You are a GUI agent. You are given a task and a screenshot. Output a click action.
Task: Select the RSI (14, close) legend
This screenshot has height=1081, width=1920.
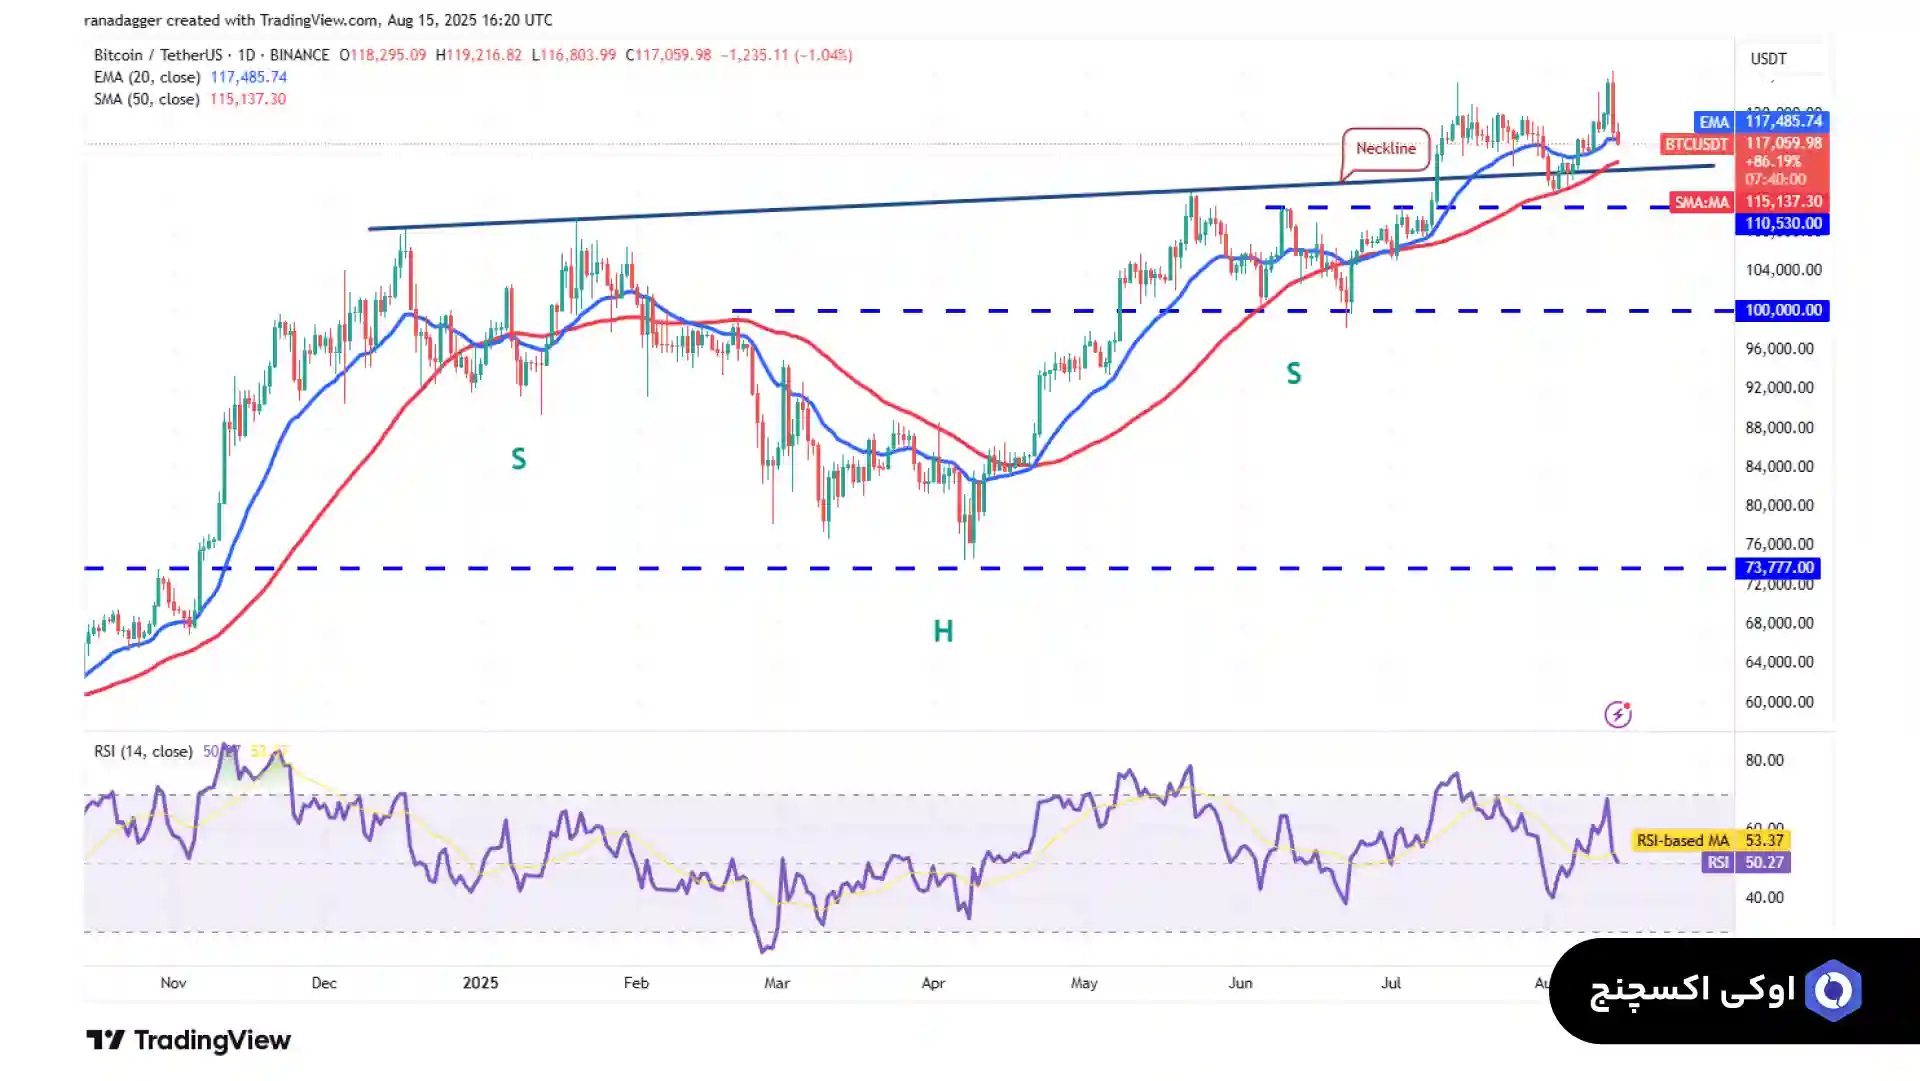[143, 751]
